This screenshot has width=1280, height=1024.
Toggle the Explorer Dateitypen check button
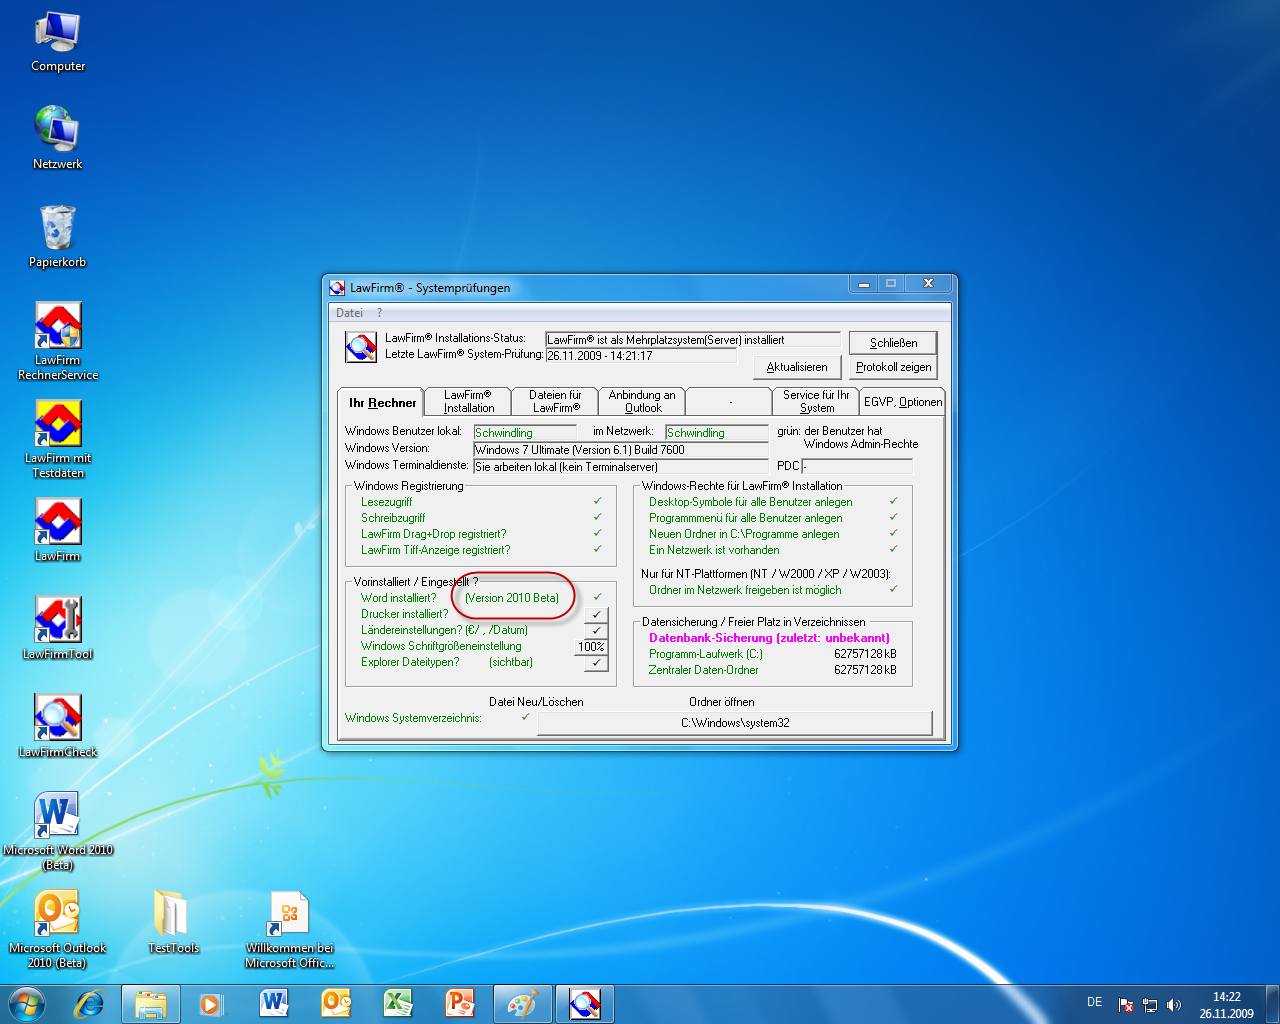pos(596,662)
